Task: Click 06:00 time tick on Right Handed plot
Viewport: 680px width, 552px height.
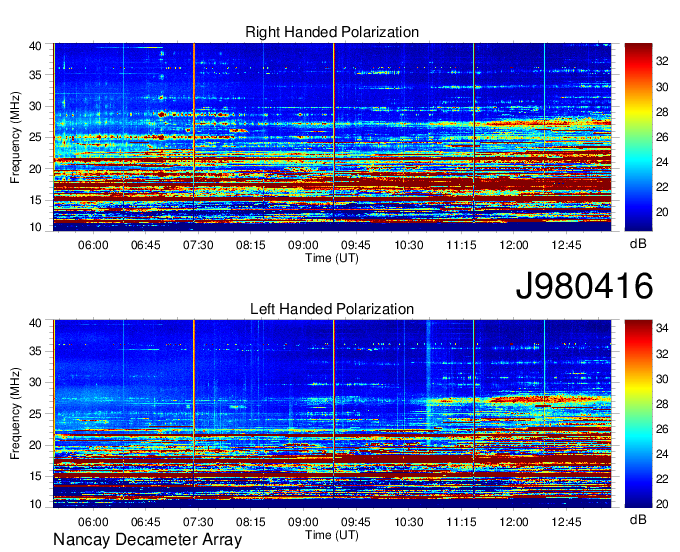Action: pos(93,245)
